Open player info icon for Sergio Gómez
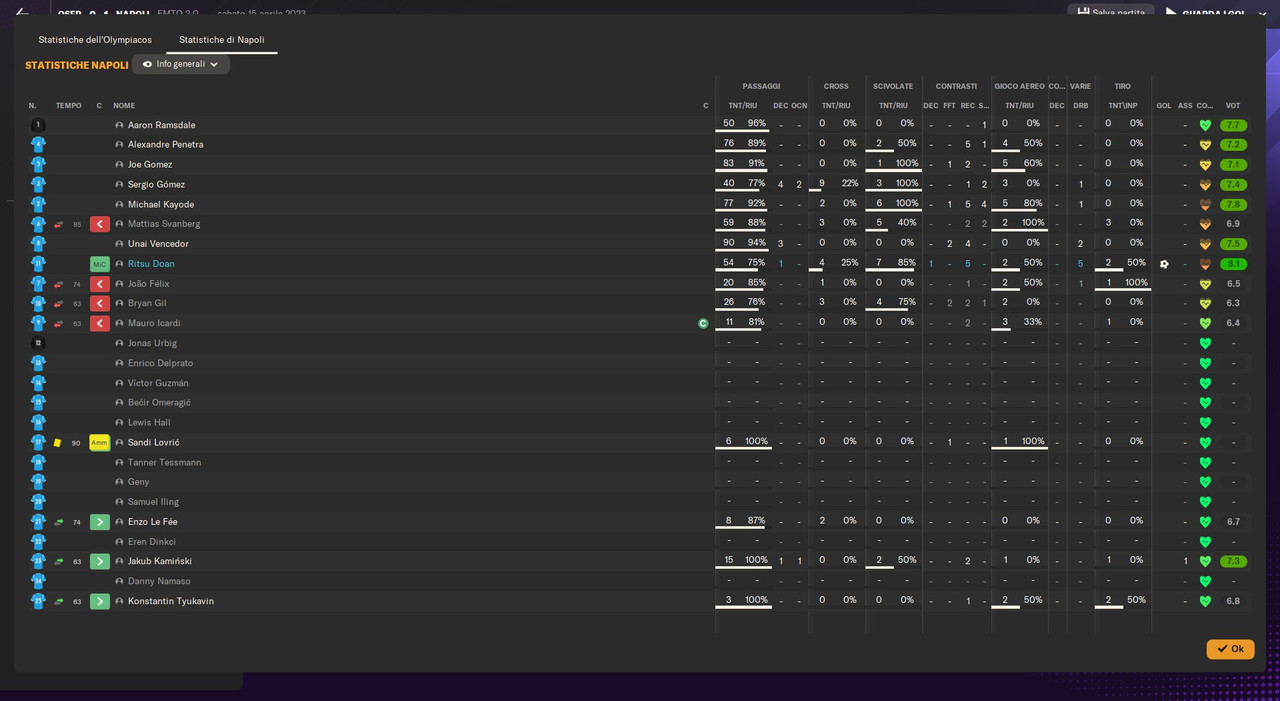 [x=119, y=185]
